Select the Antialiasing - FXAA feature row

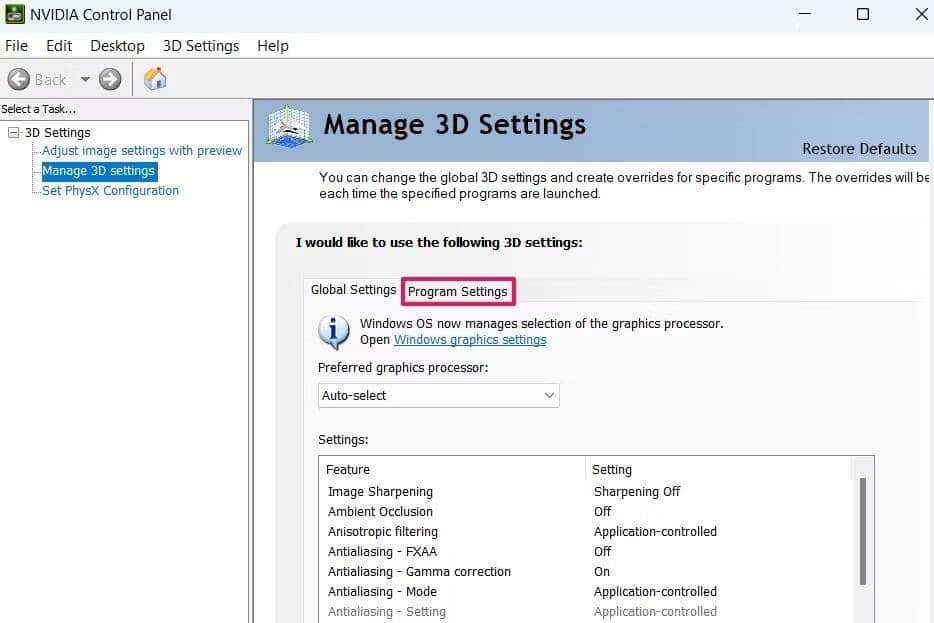pos(383,551)
